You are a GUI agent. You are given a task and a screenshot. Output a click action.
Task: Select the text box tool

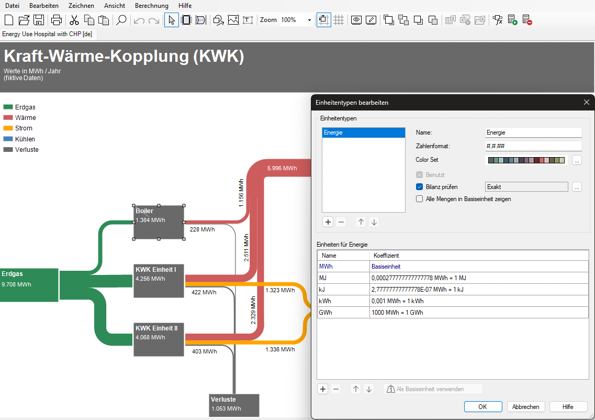tap(248, 20)
